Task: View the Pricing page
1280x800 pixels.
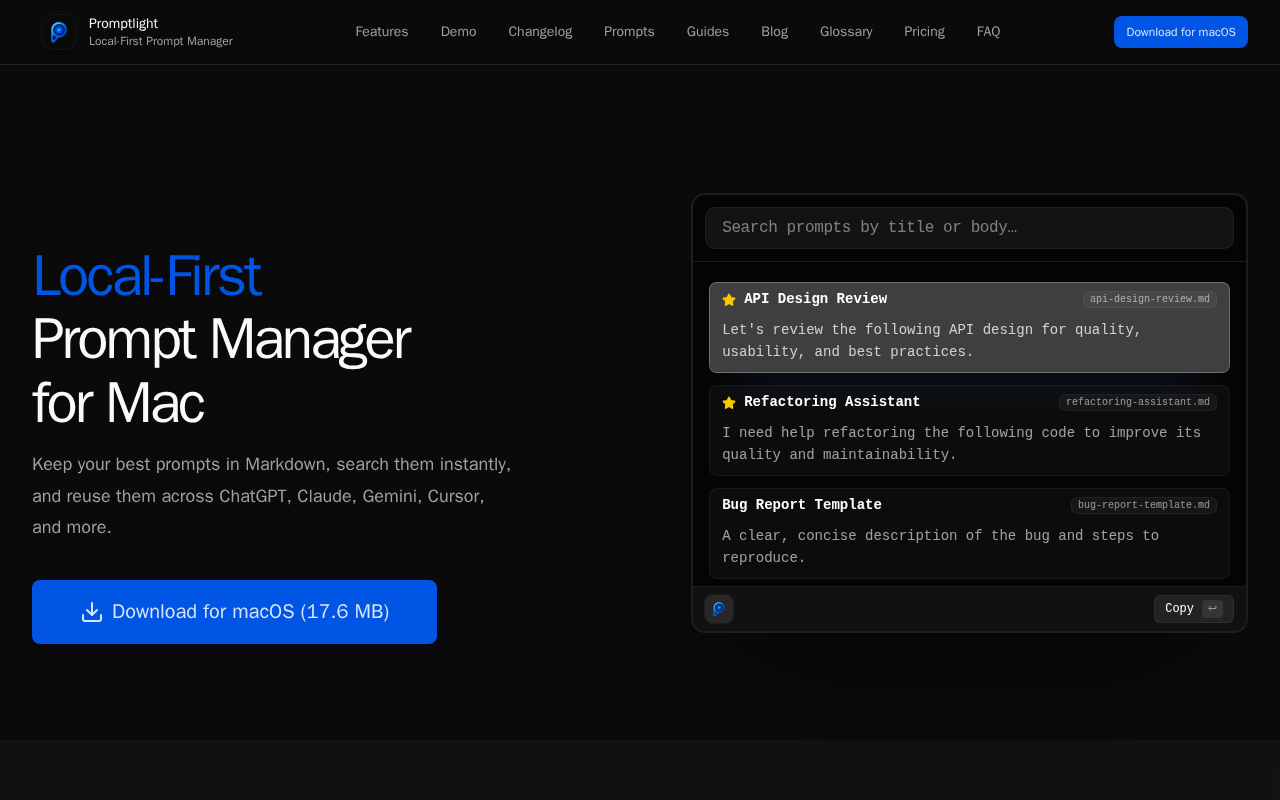Action: (x=924, y=32)
